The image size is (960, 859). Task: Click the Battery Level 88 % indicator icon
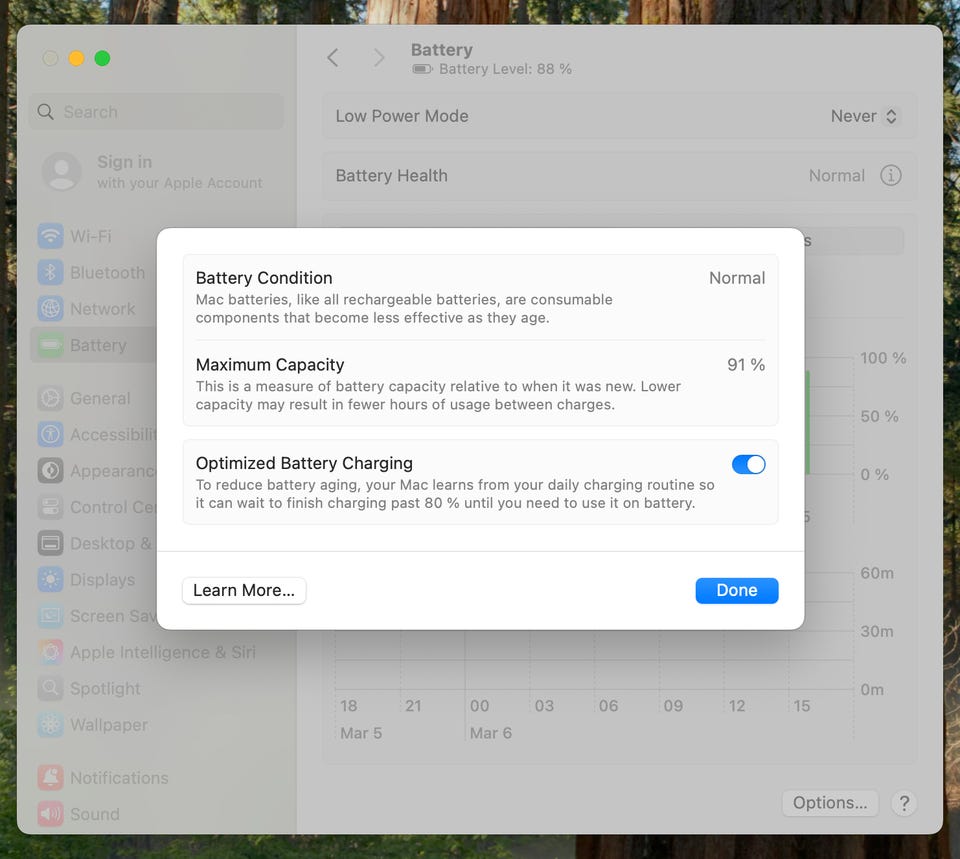coord(422,69)
